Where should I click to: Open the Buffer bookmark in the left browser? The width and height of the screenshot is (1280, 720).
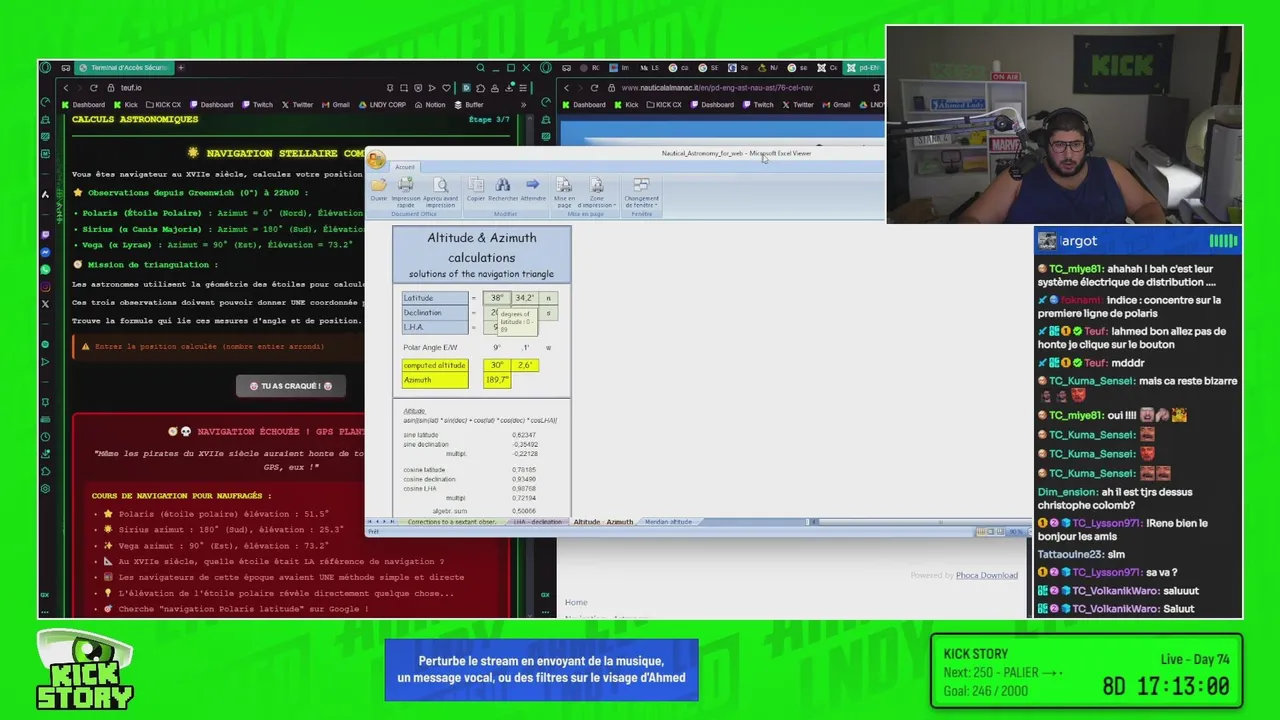469,104
